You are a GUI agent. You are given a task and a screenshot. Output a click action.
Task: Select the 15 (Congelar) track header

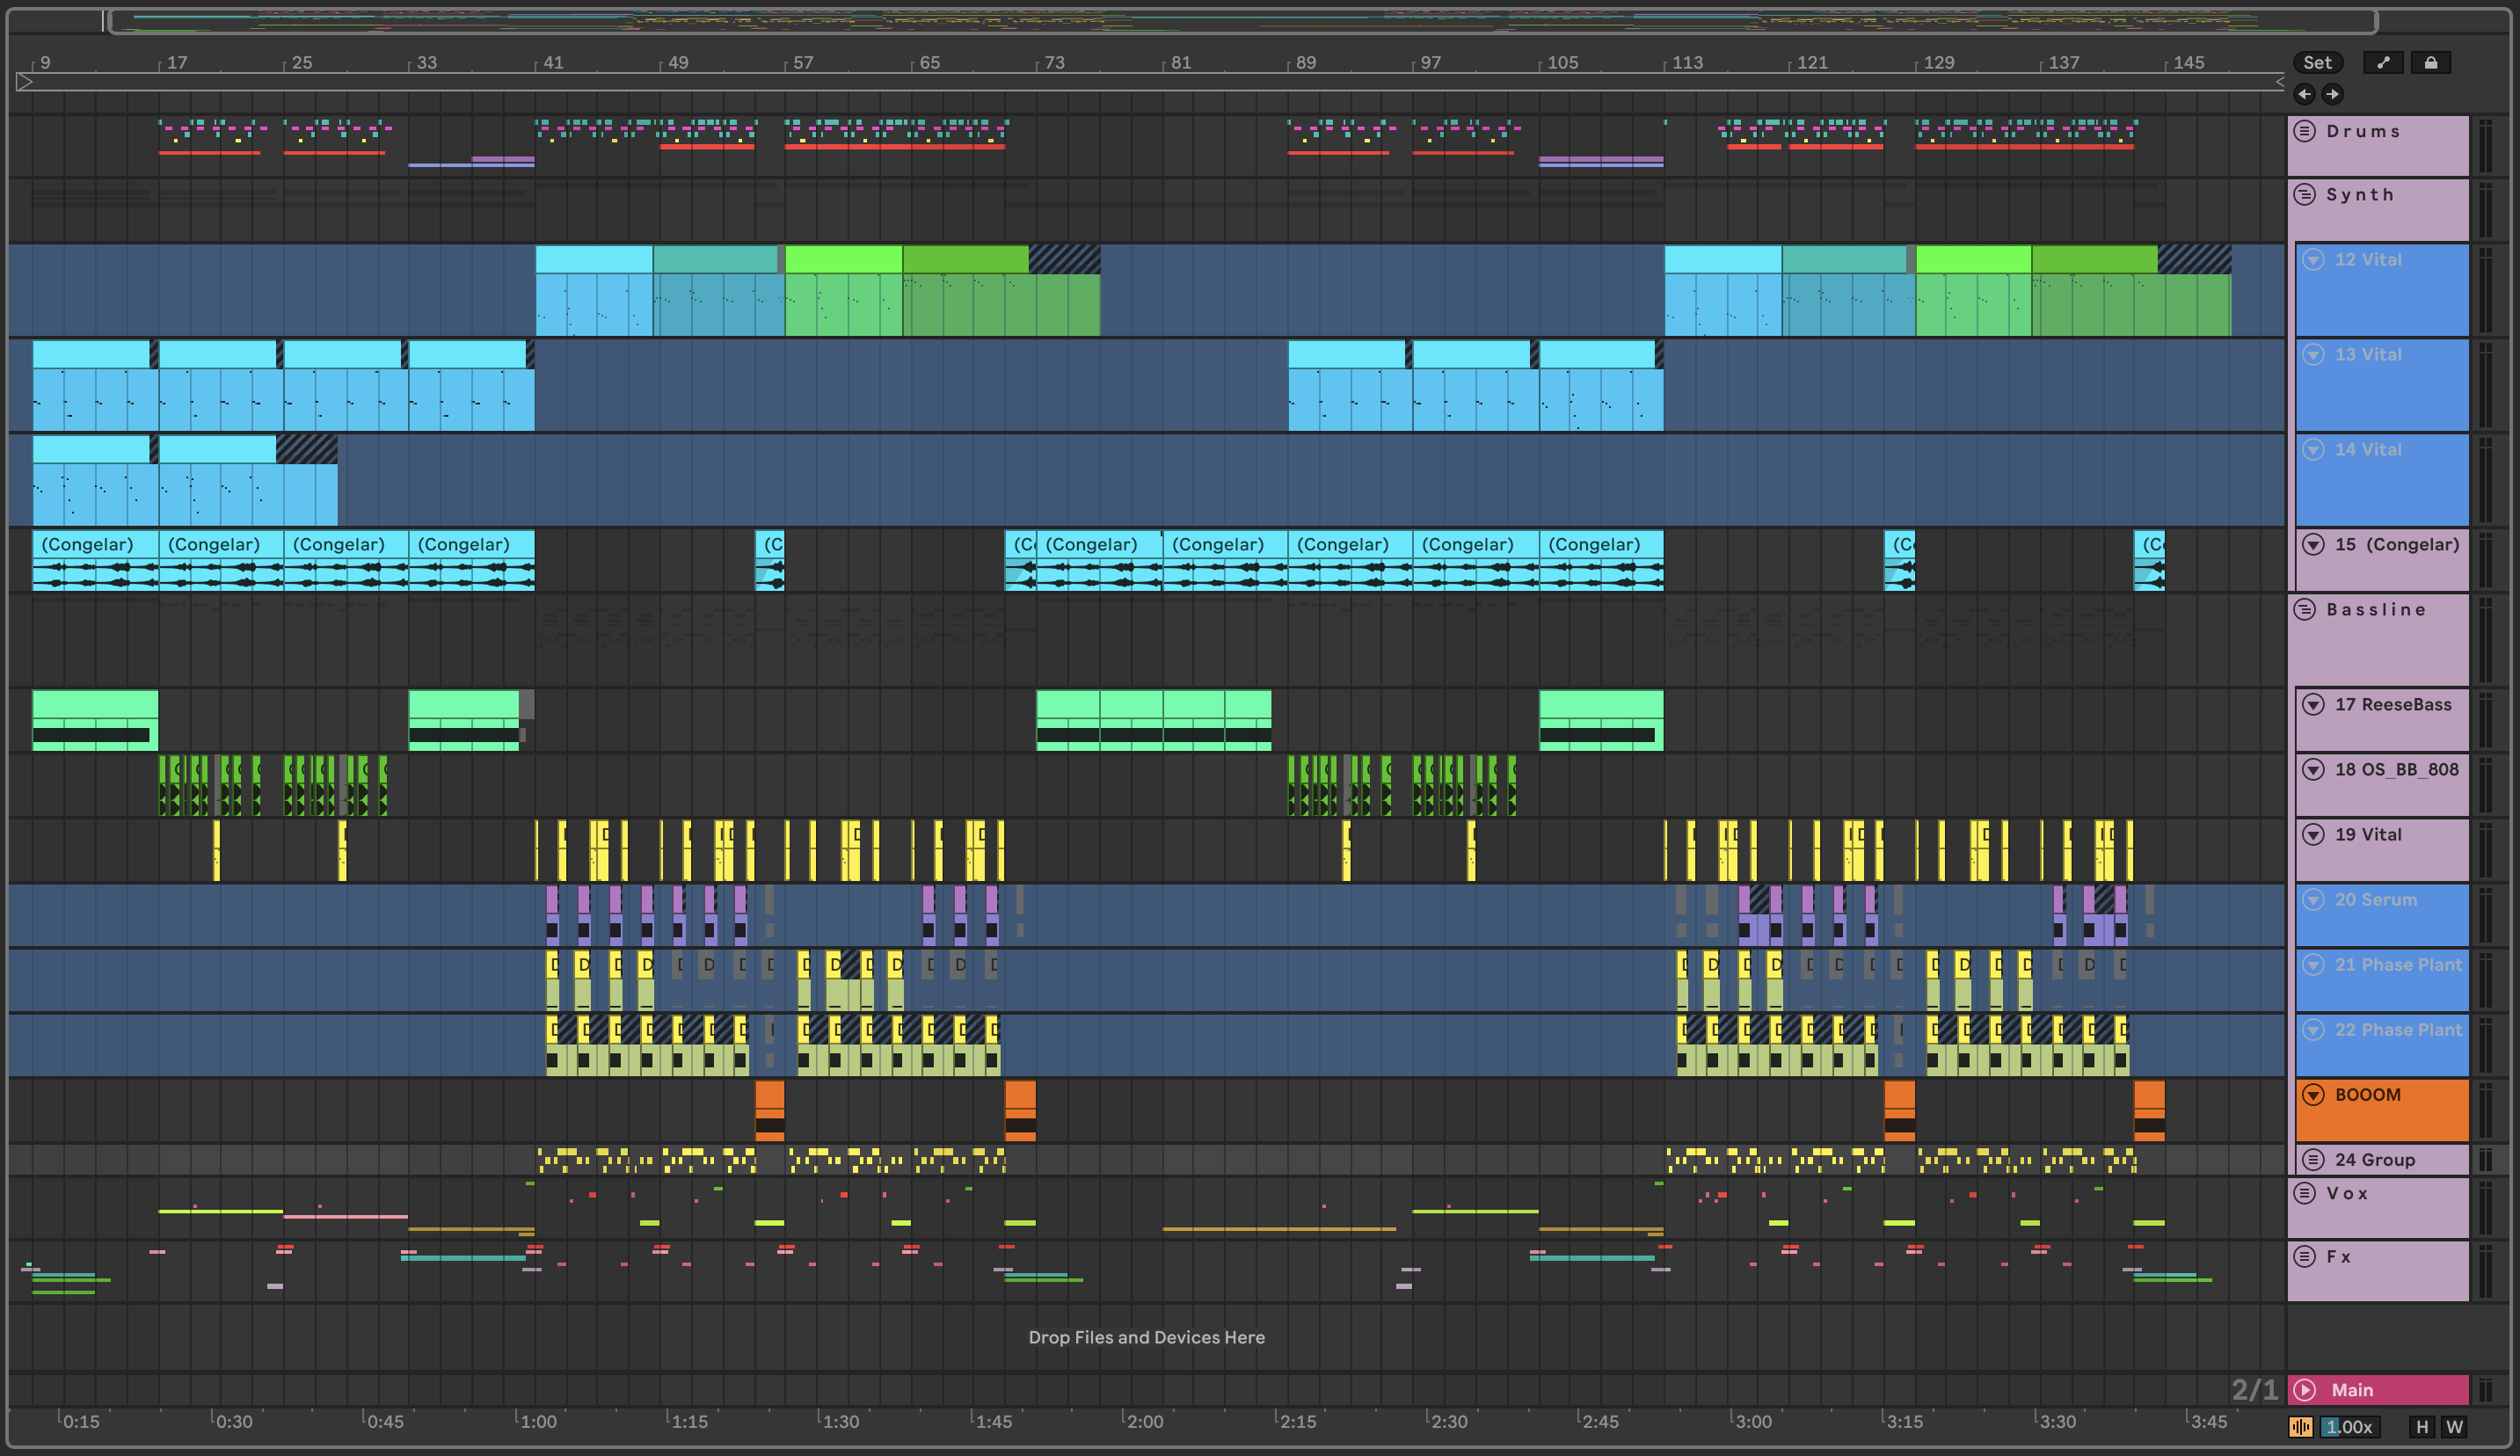[x=2396, y=545]
